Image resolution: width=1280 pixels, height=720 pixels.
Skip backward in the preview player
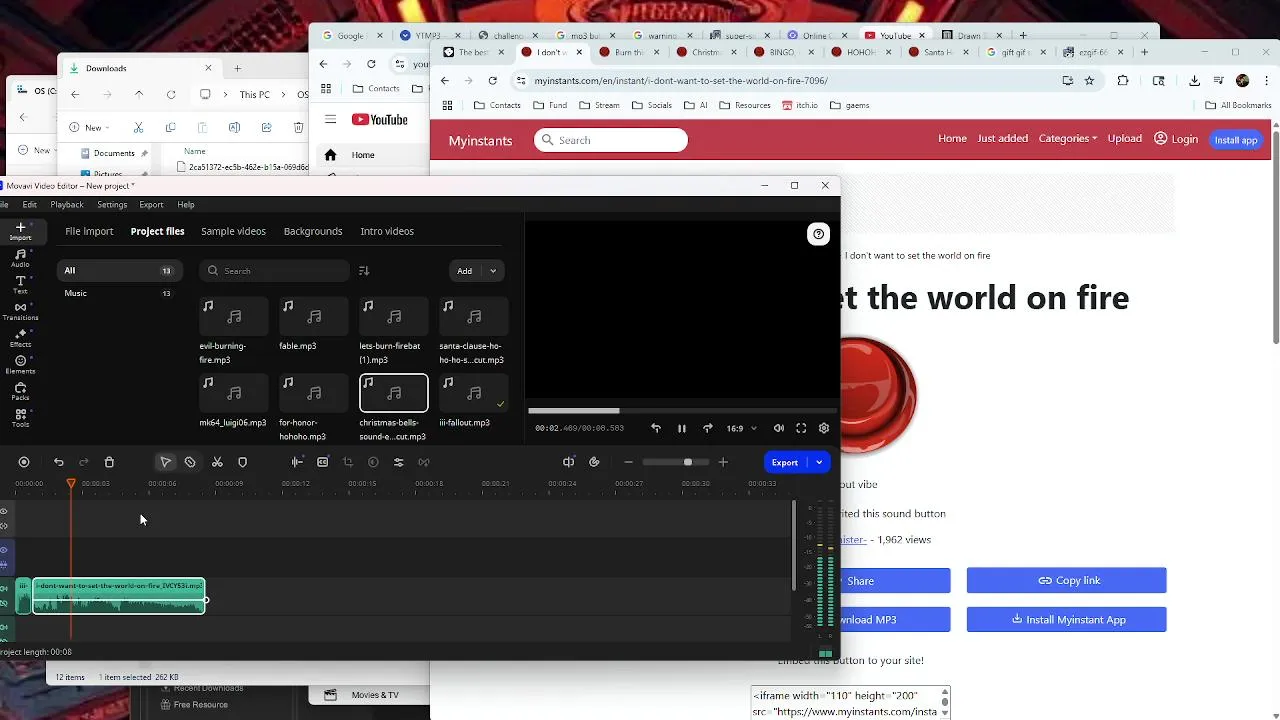(x=656, y=428)
